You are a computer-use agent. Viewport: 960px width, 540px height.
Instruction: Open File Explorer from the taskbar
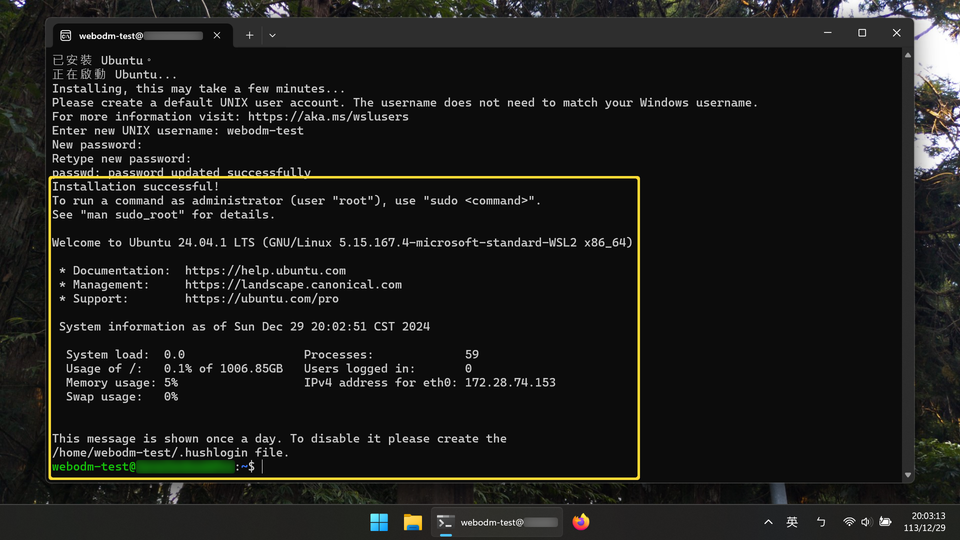click(x=412, y=522)
